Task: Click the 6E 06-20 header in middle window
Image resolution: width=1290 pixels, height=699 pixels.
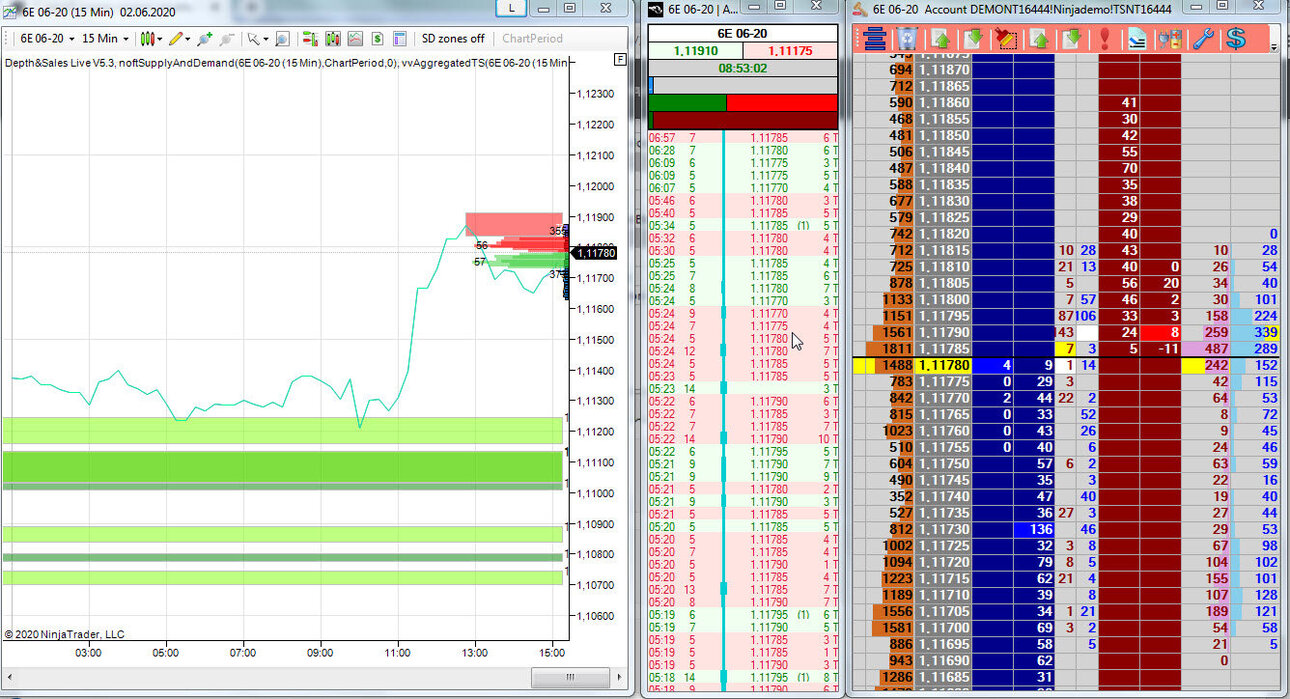Action: pyautogui.click(x=743, y=33)
